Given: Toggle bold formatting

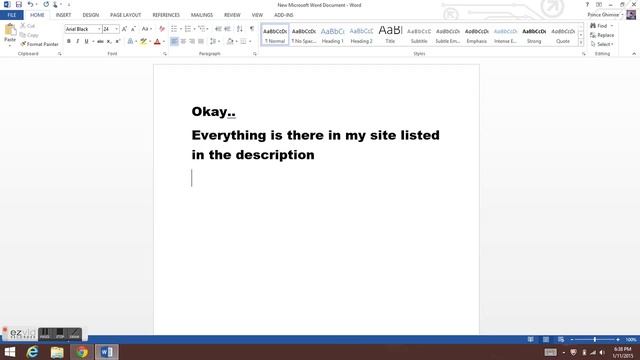Looking at the screenshot, I should (x=69, y=41).
